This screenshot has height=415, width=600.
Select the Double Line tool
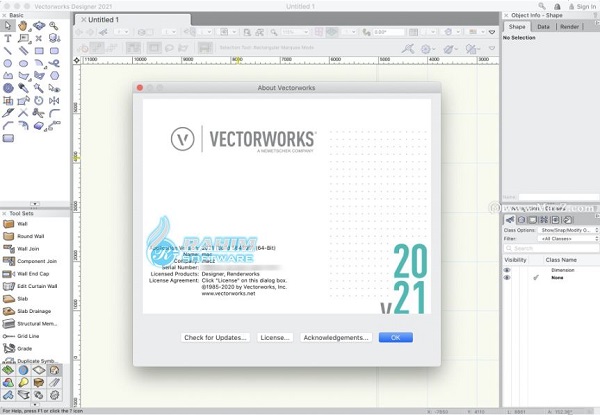click(x=23, y=50)
